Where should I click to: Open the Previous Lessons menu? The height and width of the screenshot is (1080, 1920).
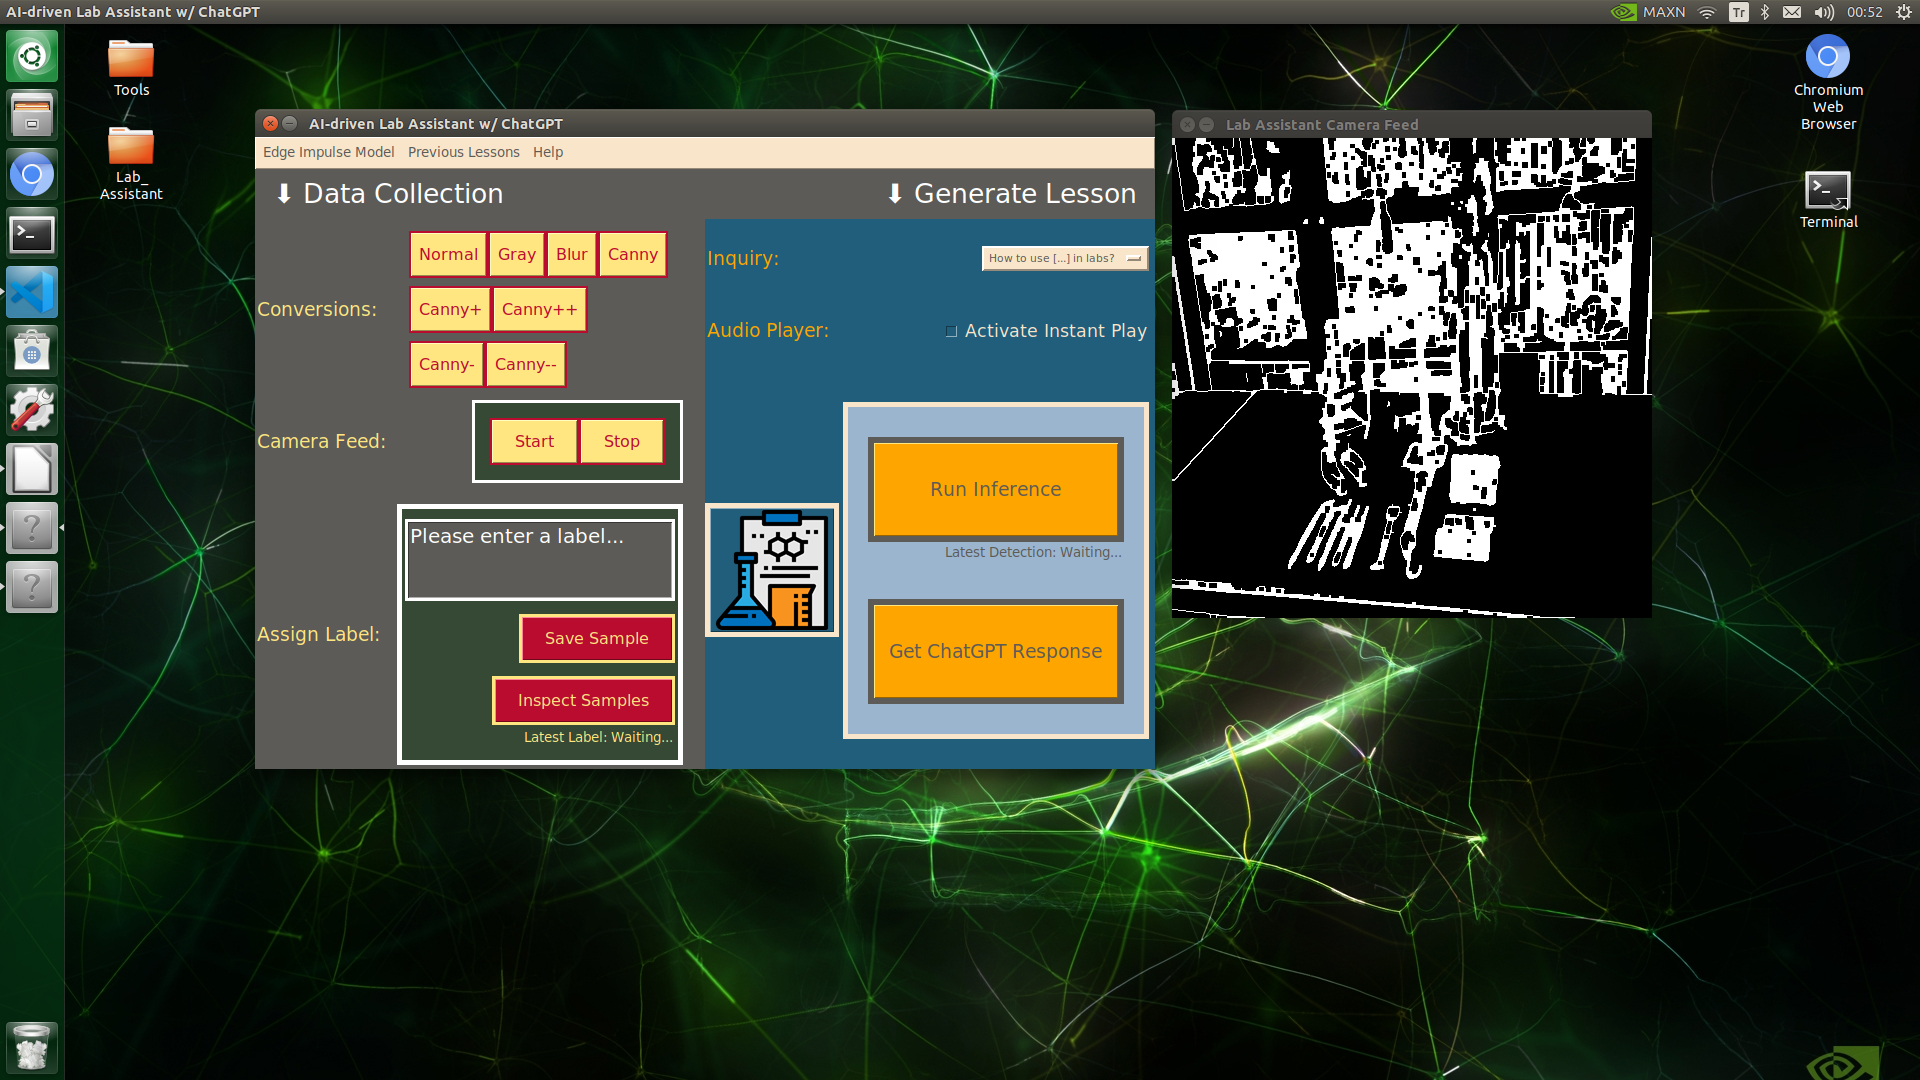point(464,152)
